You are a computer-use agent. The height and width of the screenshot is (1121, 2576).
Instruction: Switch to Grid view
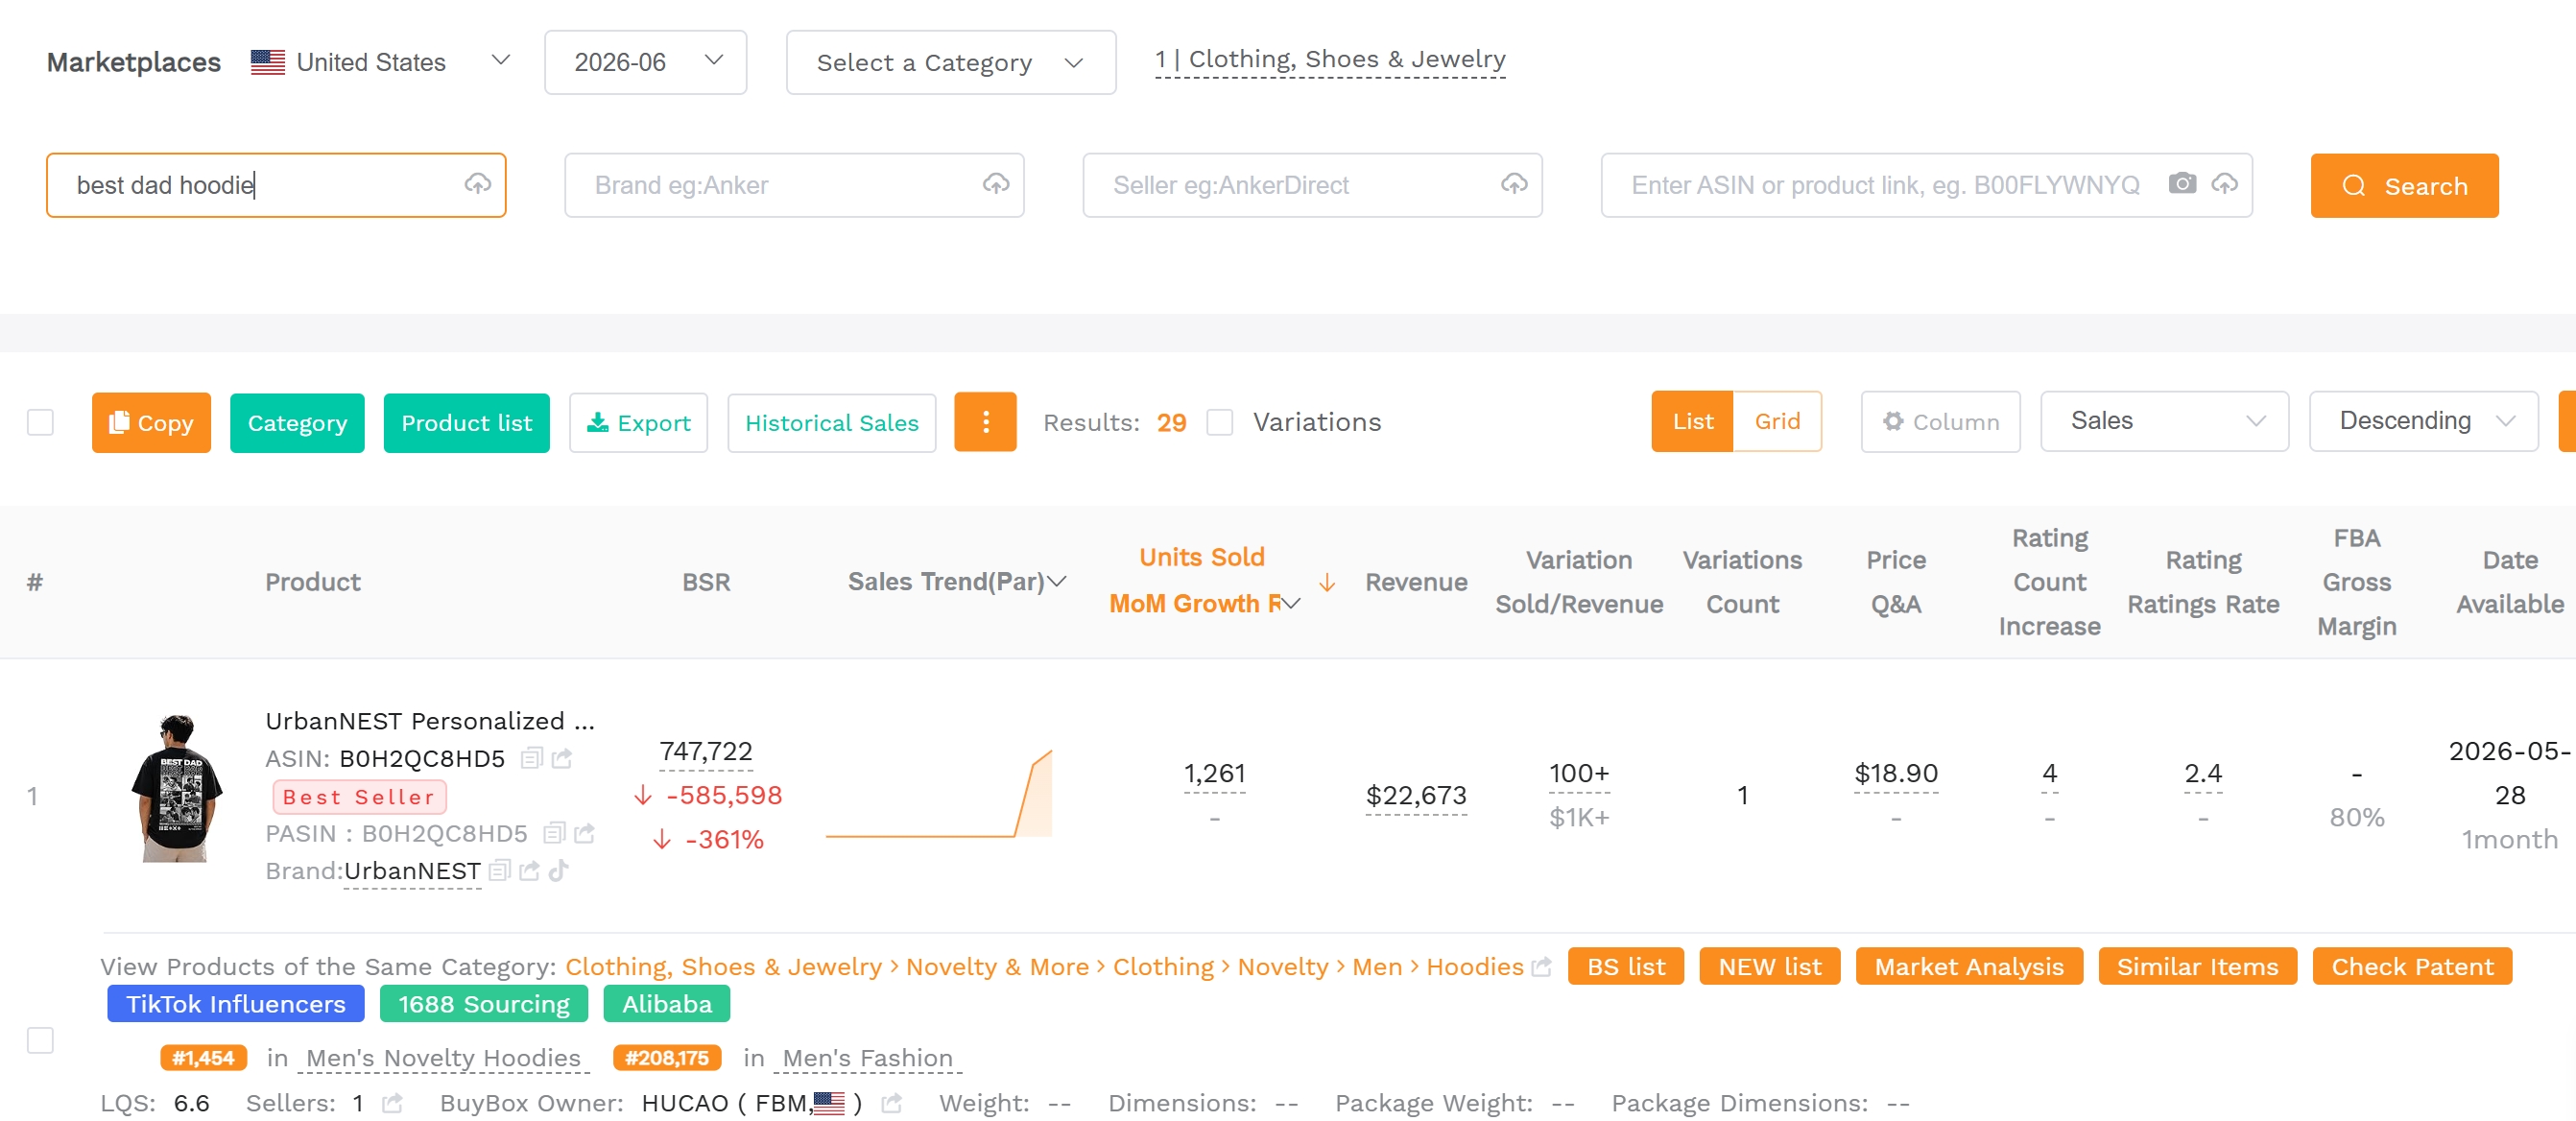pyautogui.click(x=1777, y=421)
